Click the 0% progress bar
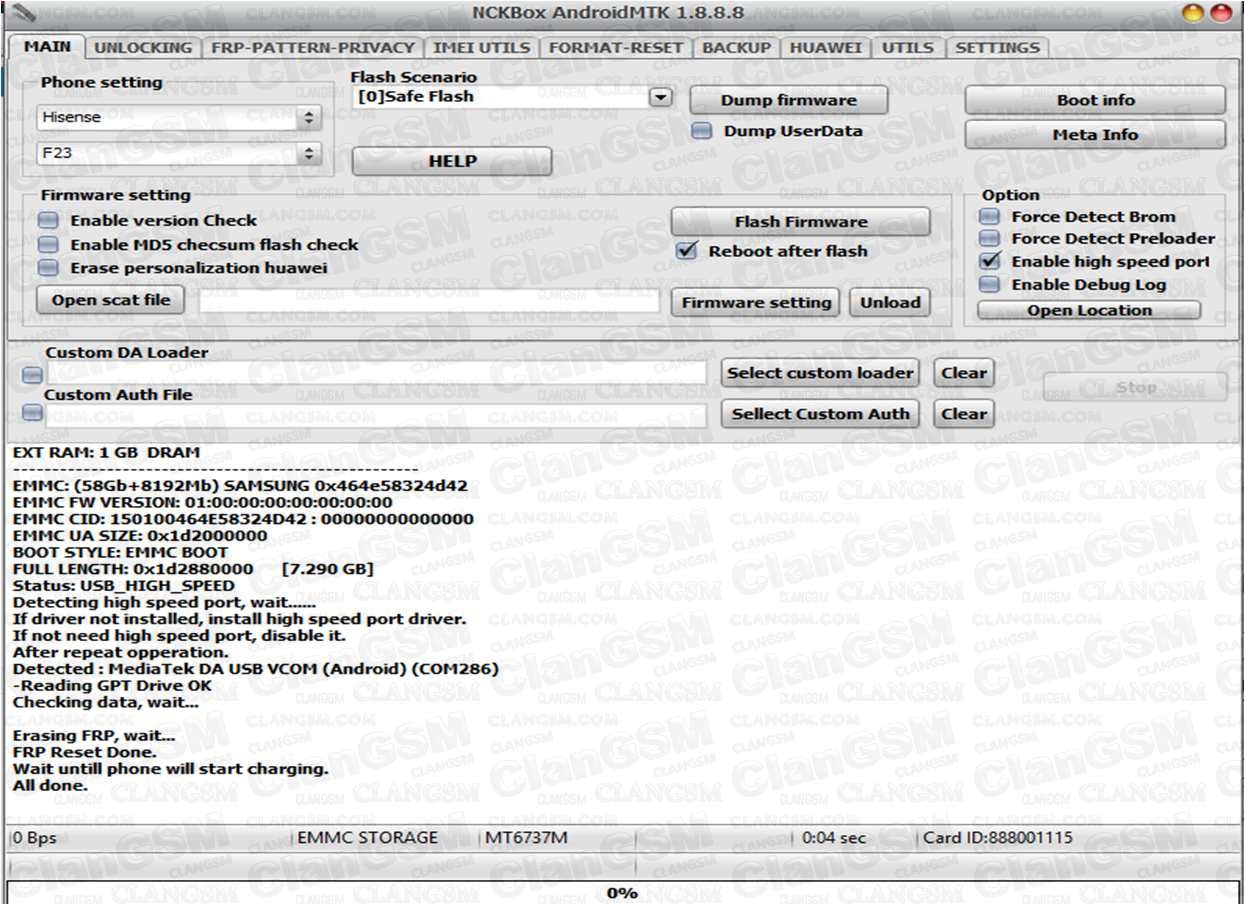The image size is (1245, 905). click(622, 892)
